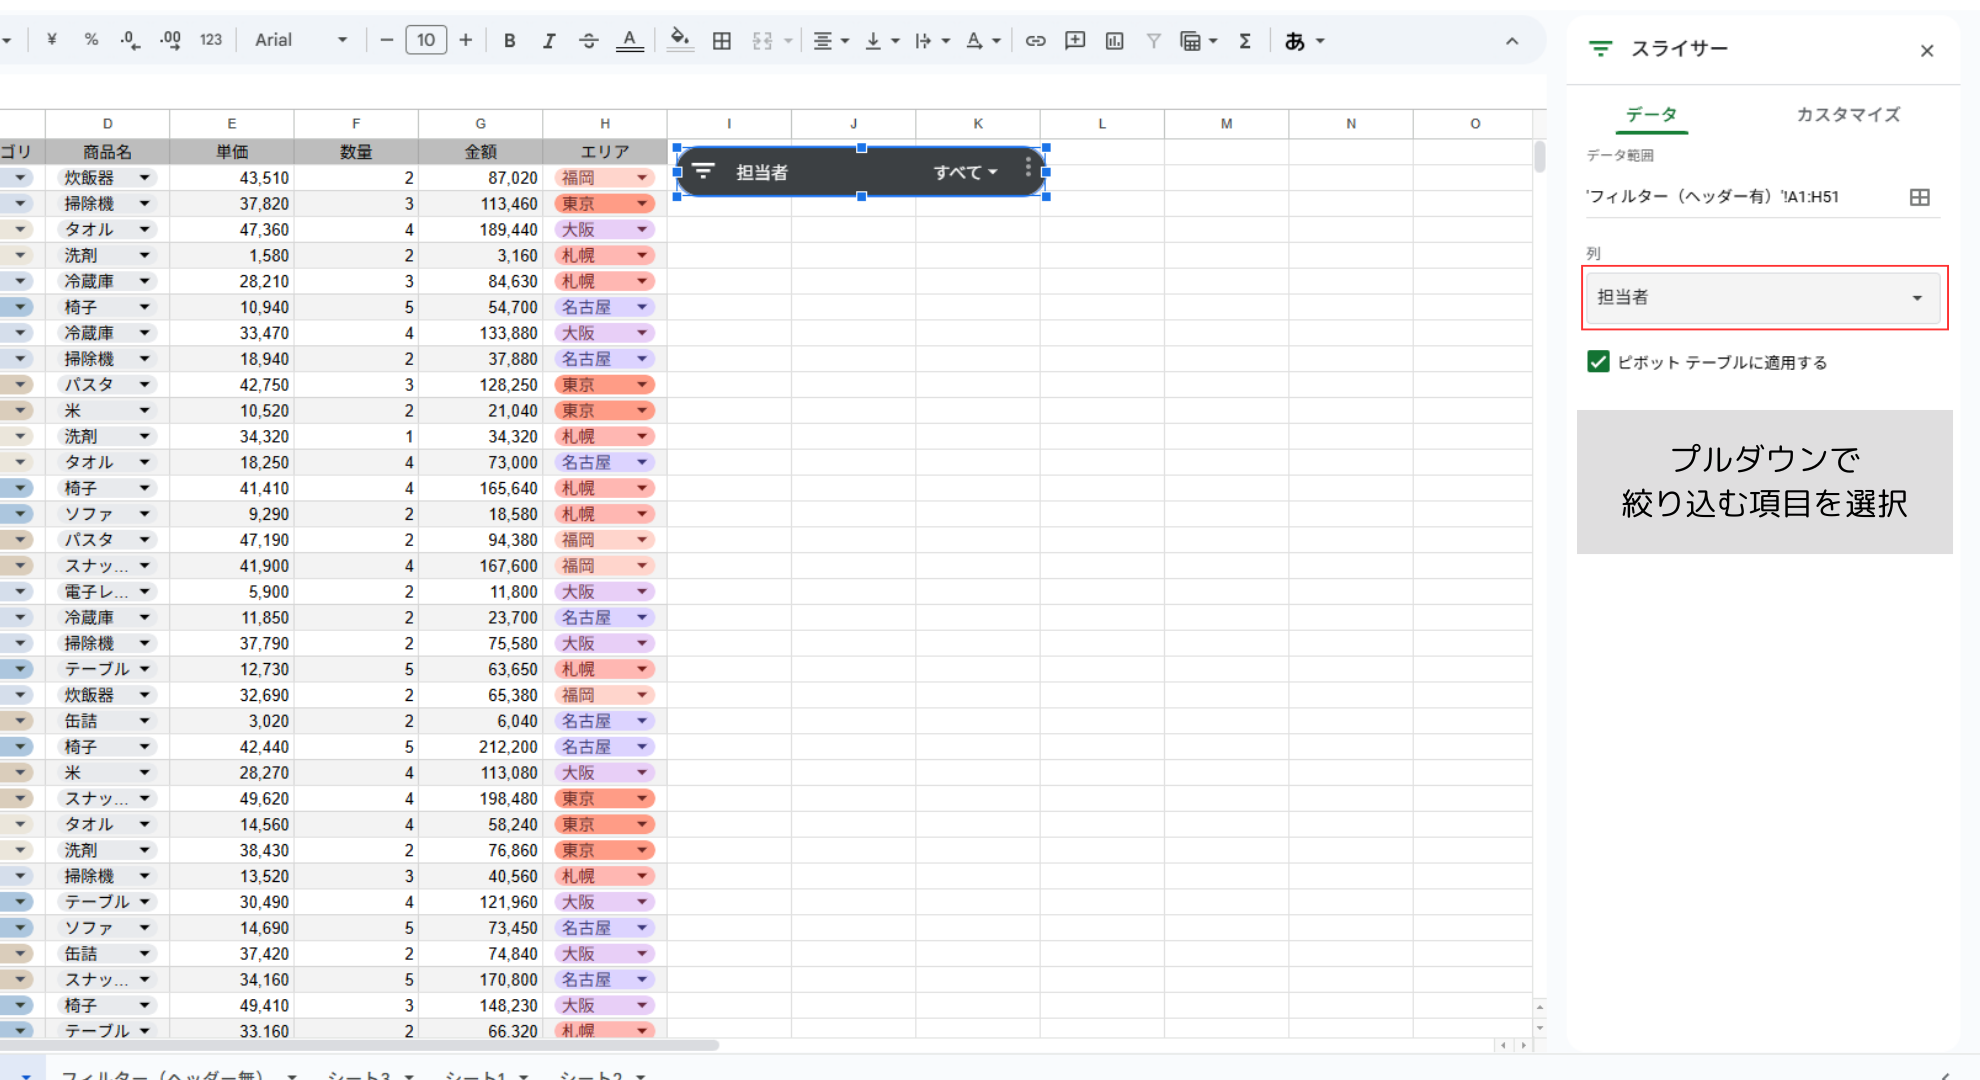Insert a link using the link icon

coord(1035,41)
